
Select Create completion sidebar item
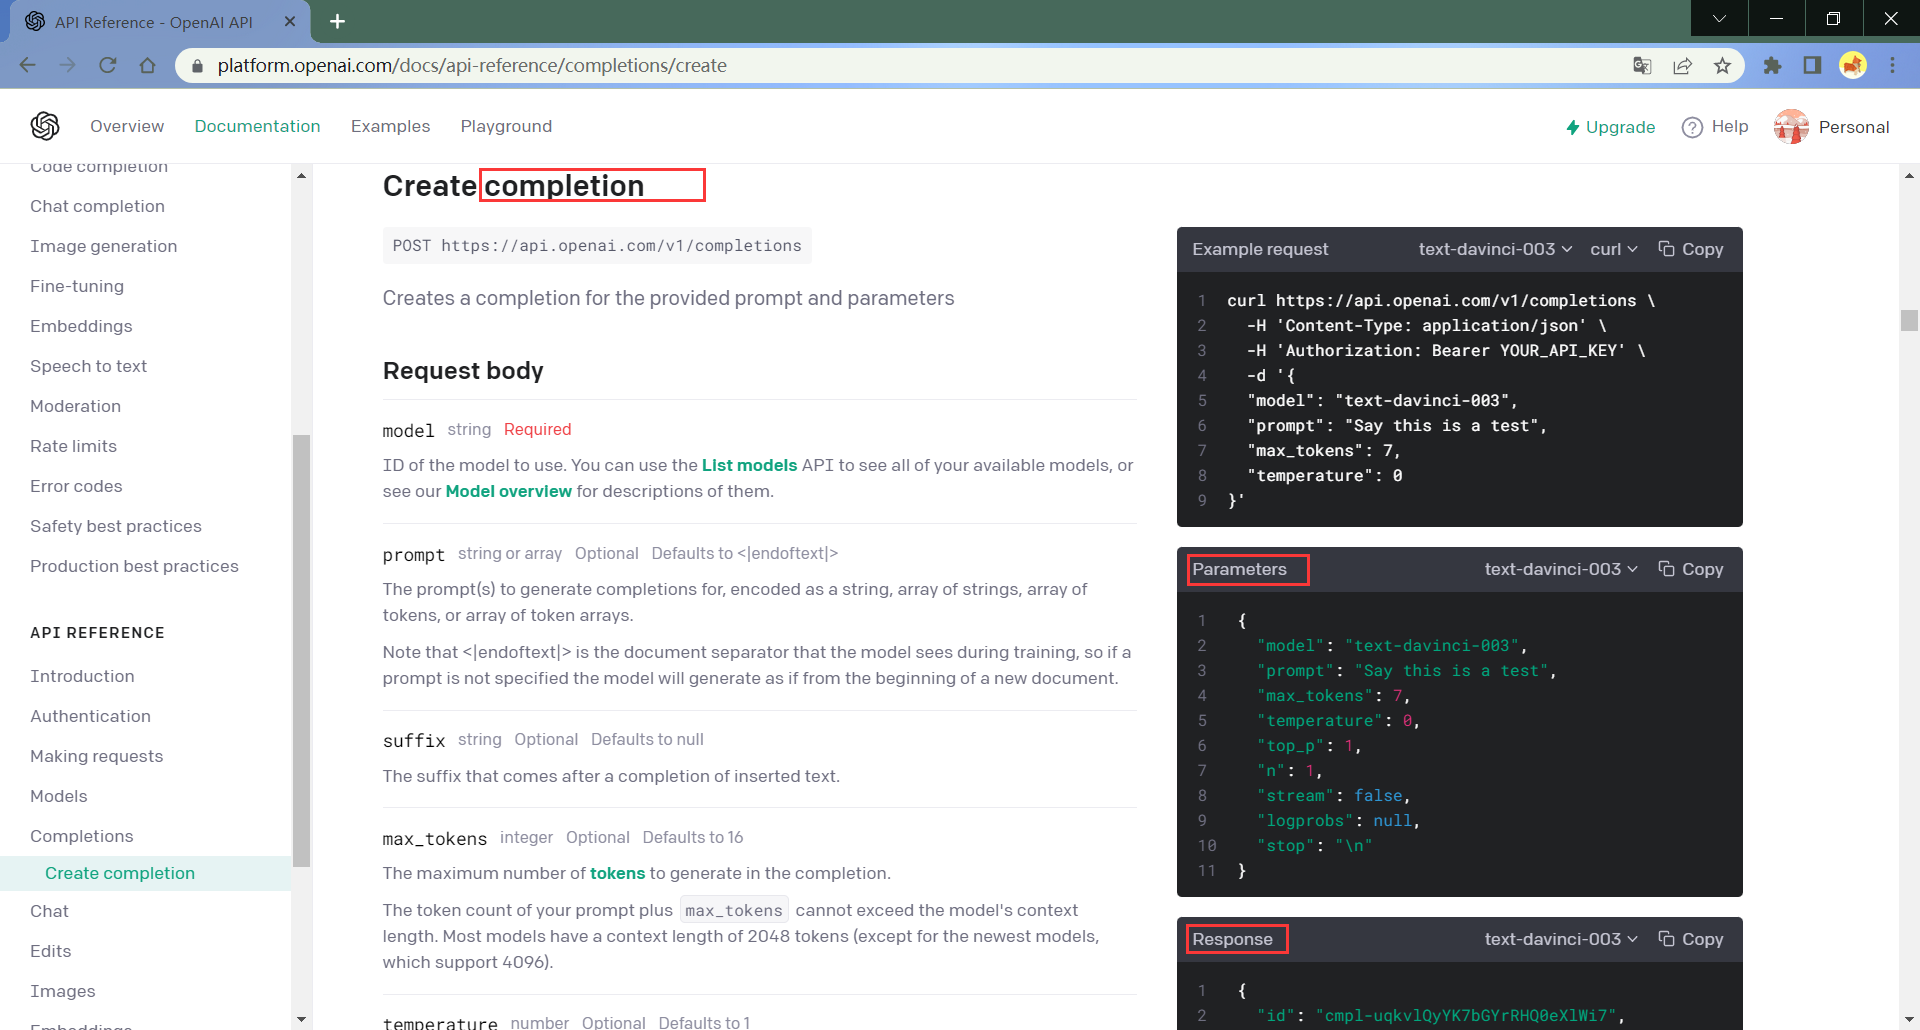click(145, 873)
